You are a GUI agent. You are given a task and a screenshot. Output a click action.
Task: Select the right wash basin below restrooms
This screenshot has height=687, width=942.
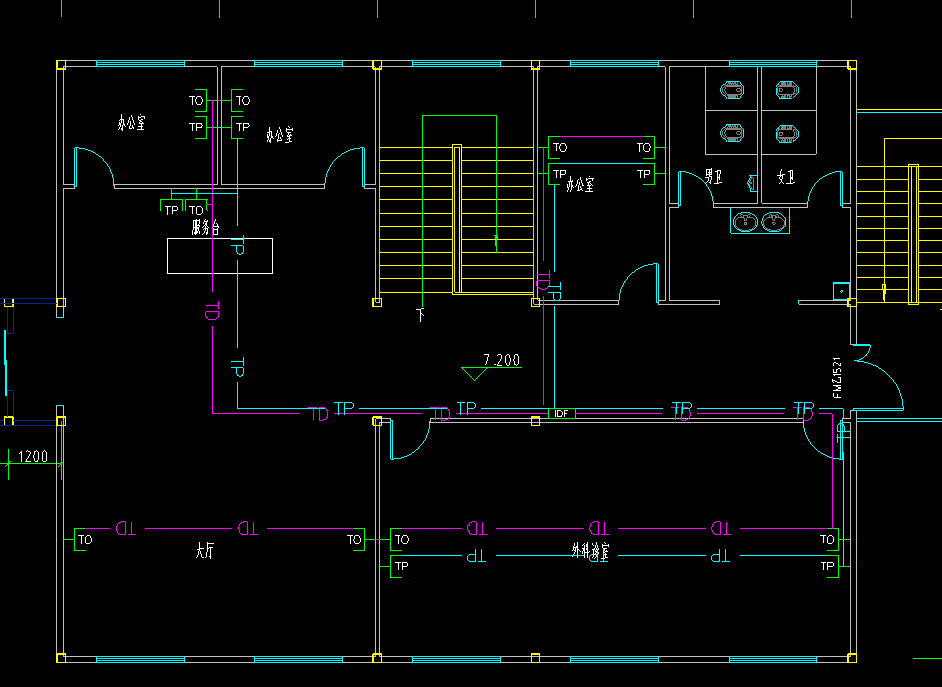tap(774, 221)
